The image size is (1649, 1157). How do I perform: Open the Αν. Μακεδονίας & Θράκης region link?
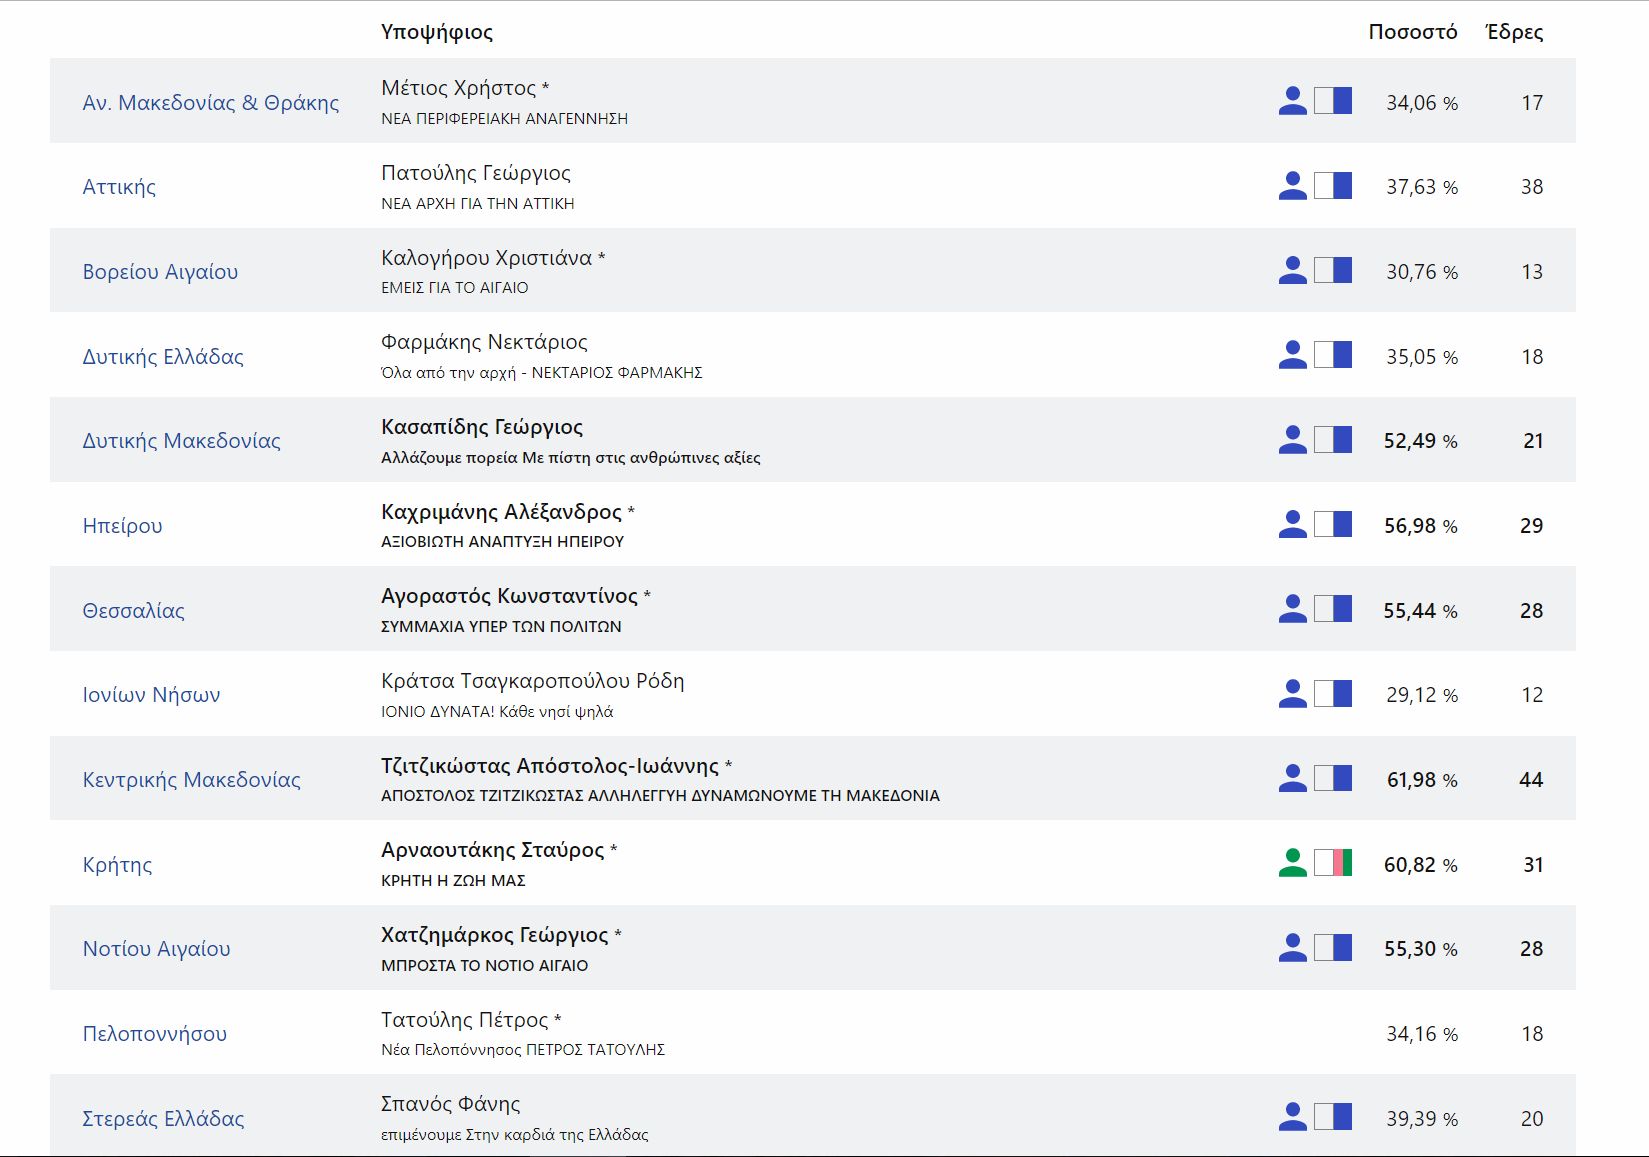tap(211, 102)
